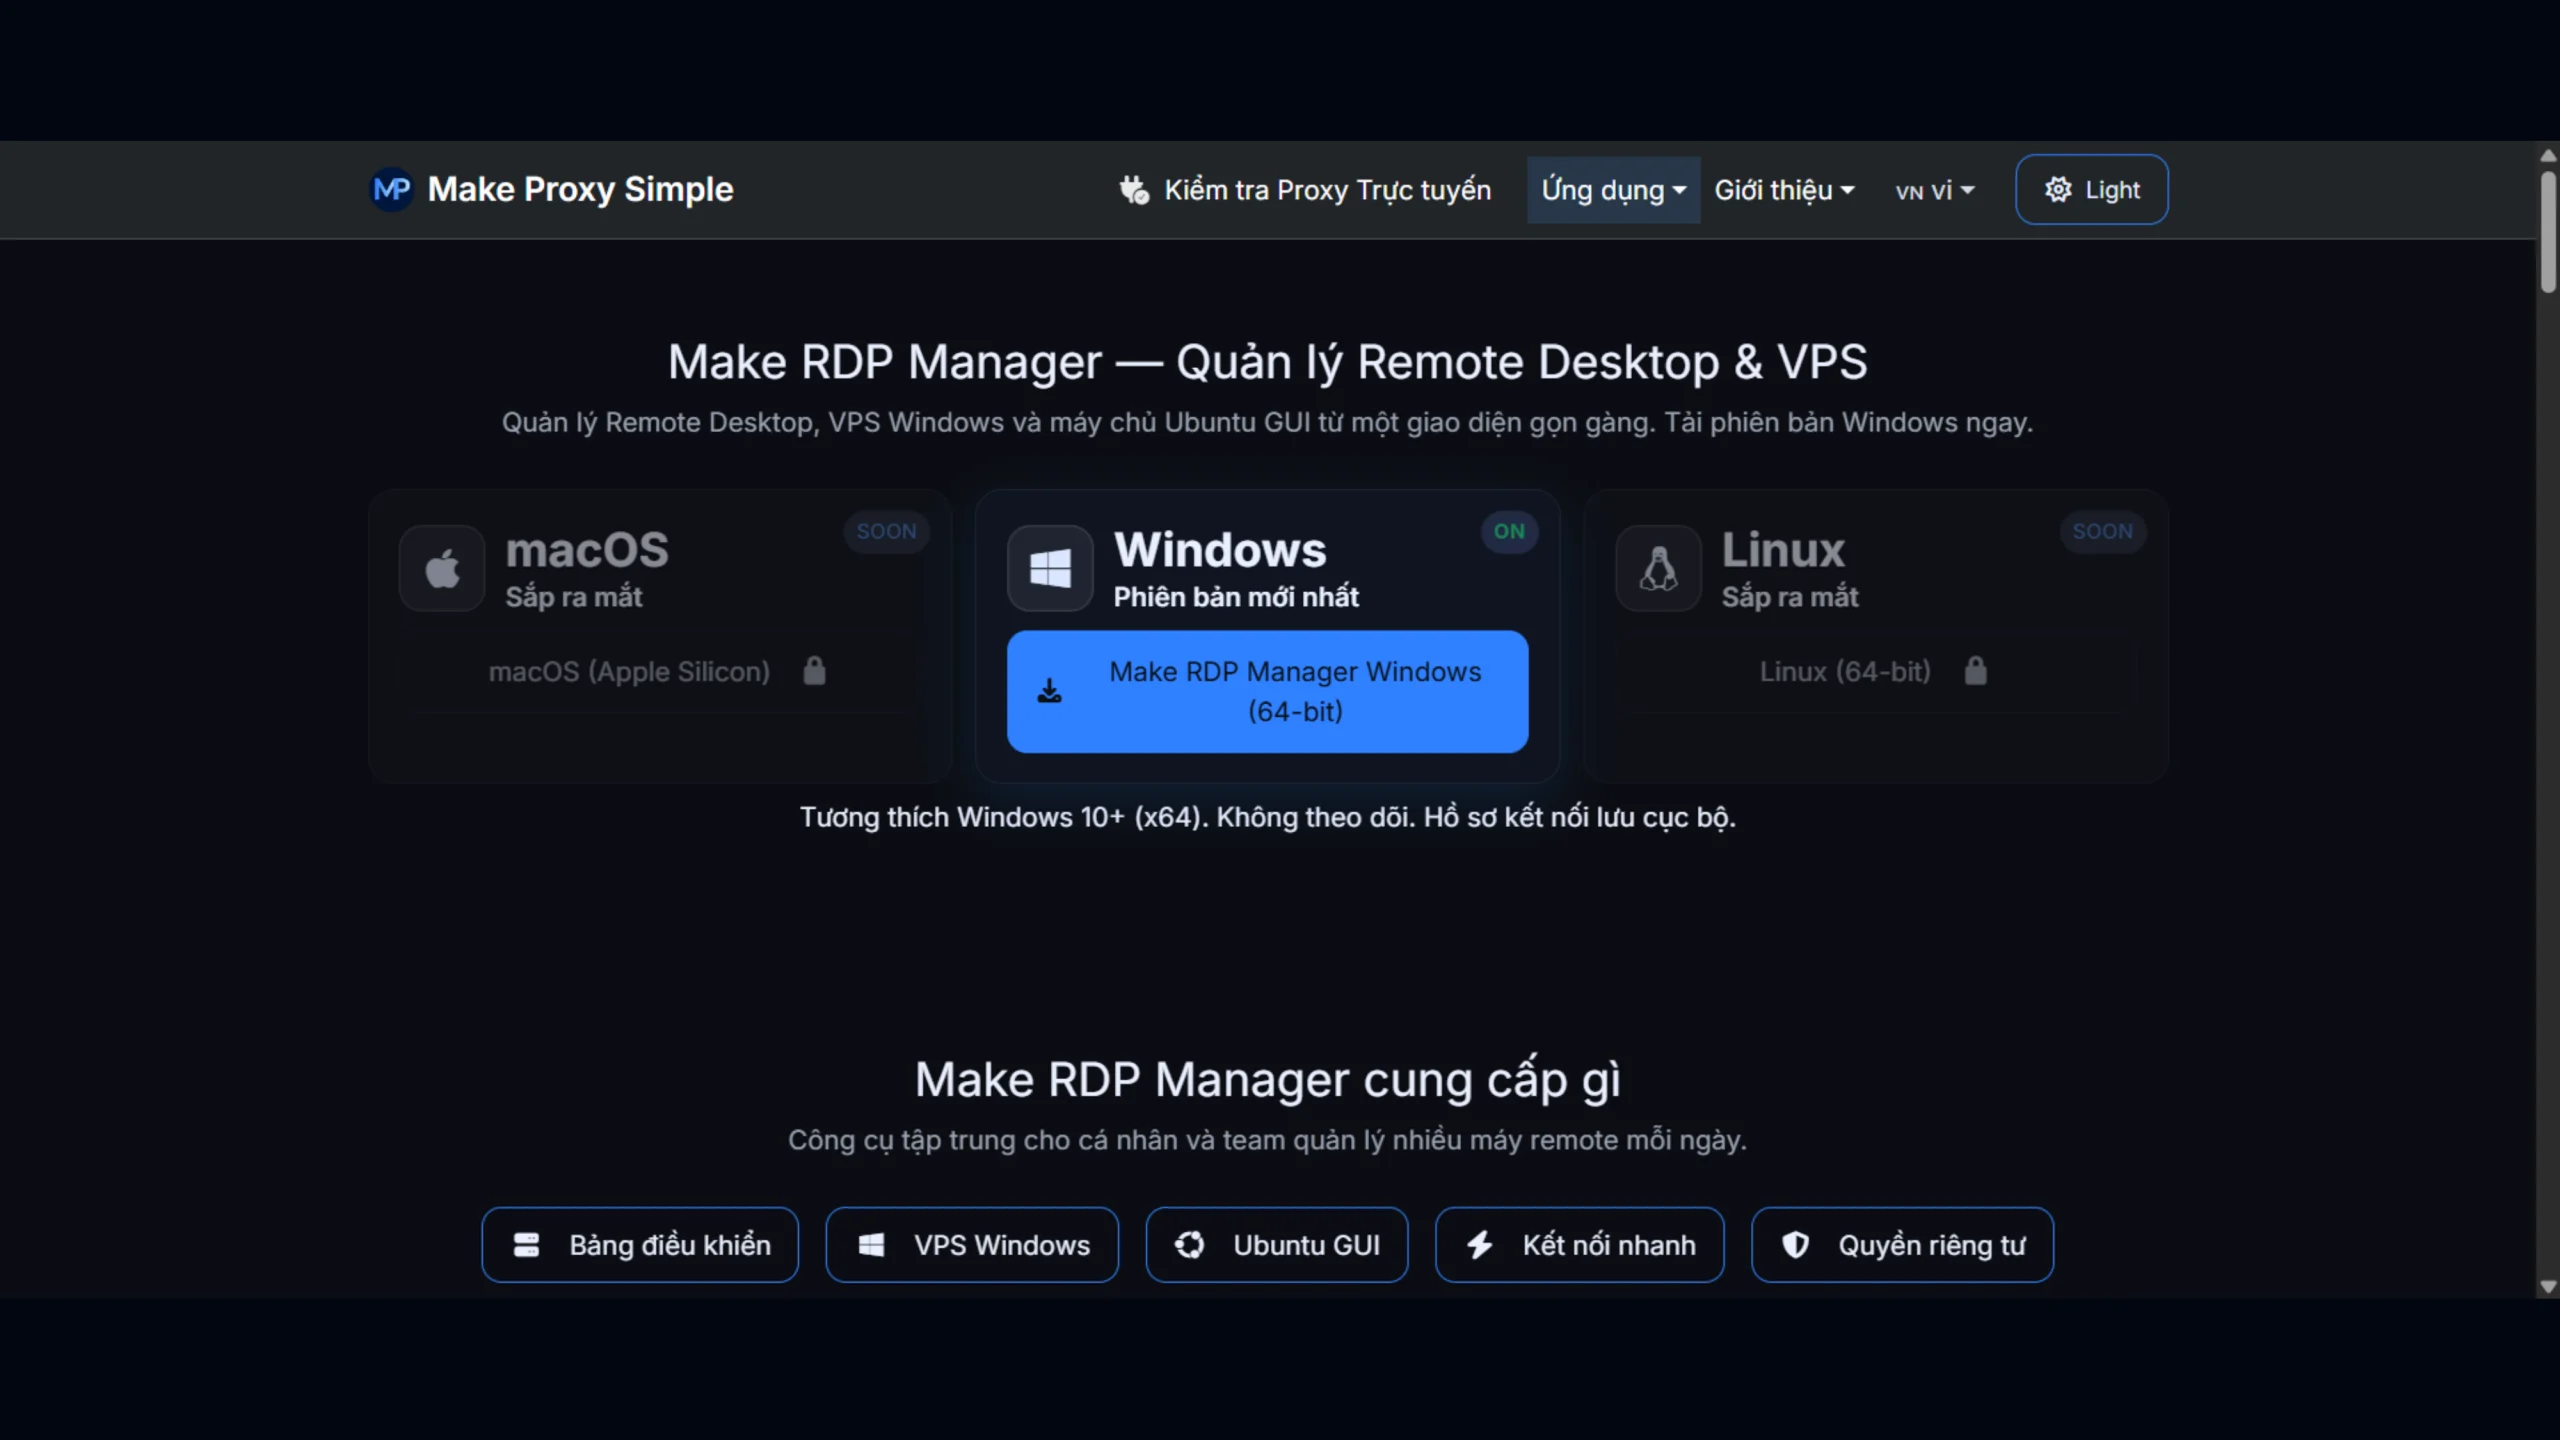2560x1440 pixels.
Task: Select the Bảng điều khiển feature tab
Action: point(640,1245)
